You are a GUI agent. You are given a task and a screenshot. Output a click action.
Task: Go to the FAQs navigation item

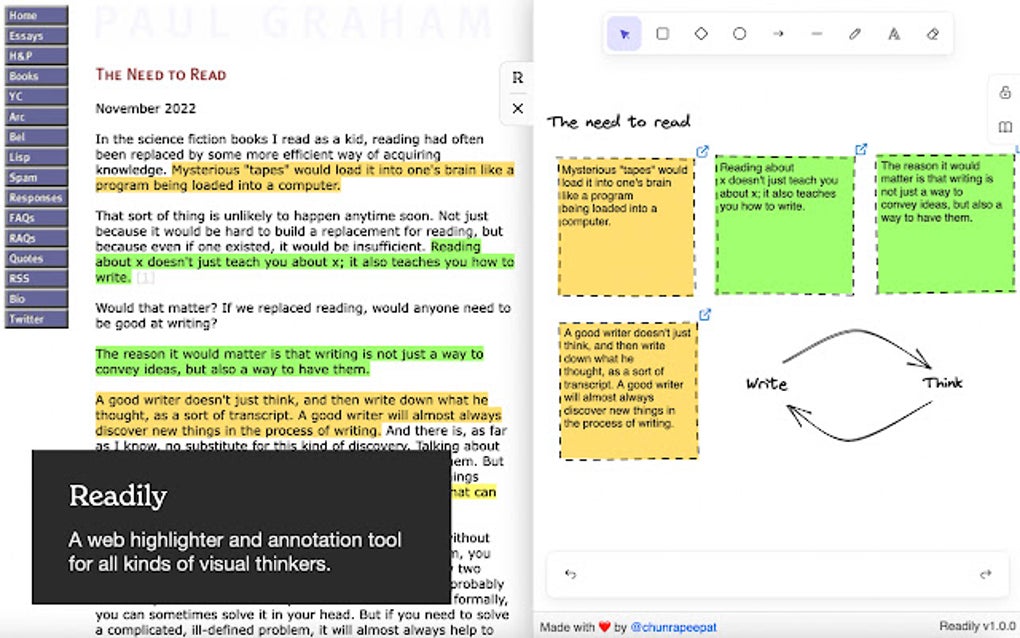36,218
